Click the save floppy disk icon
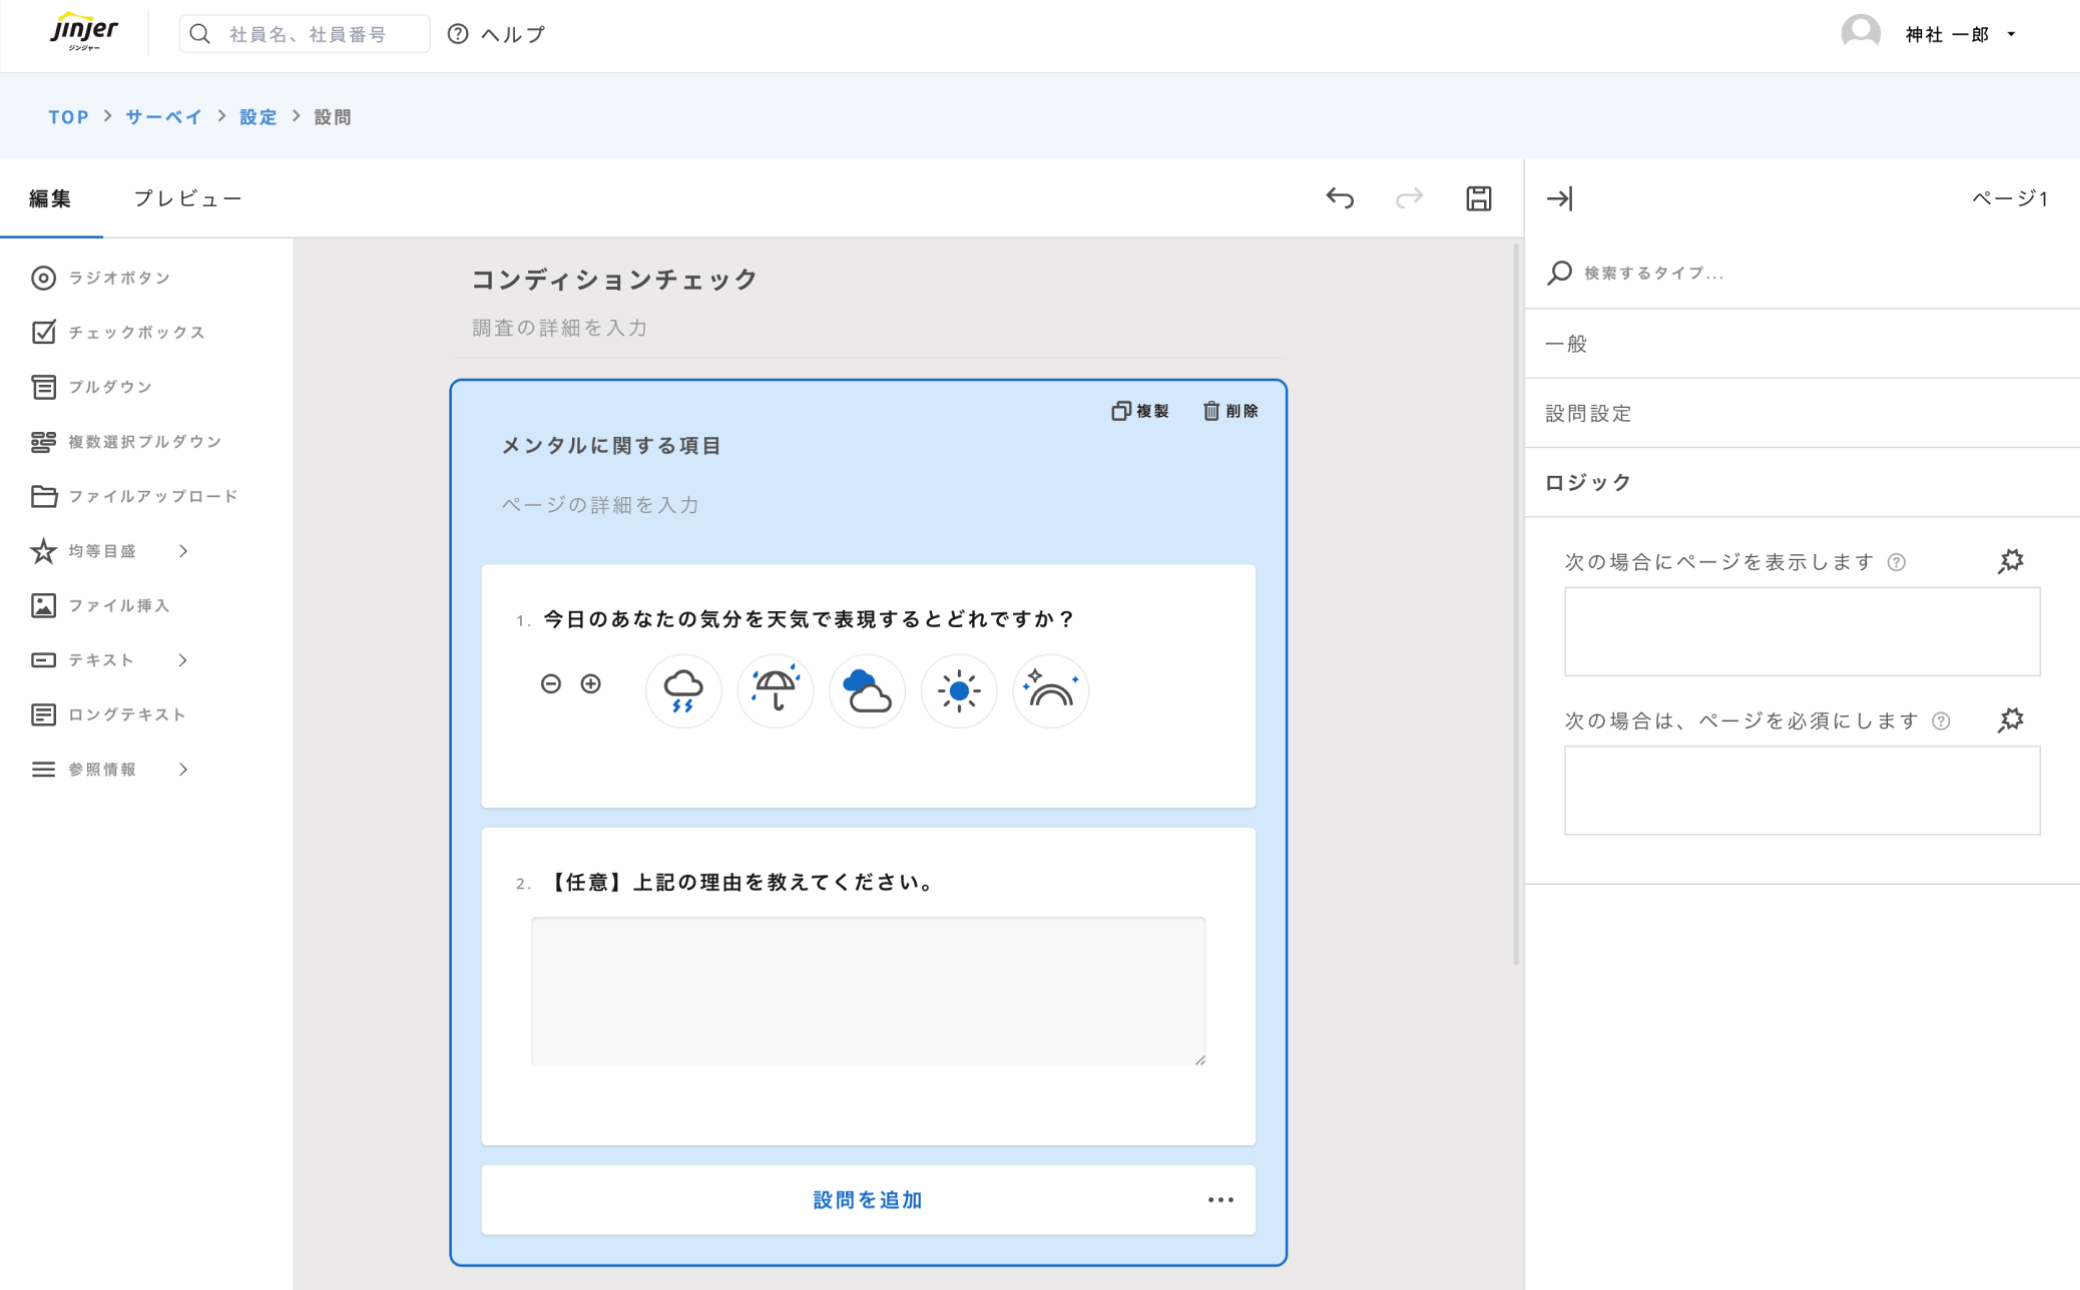This screenshot has height=1290, width=2080. pos(1478,198)
